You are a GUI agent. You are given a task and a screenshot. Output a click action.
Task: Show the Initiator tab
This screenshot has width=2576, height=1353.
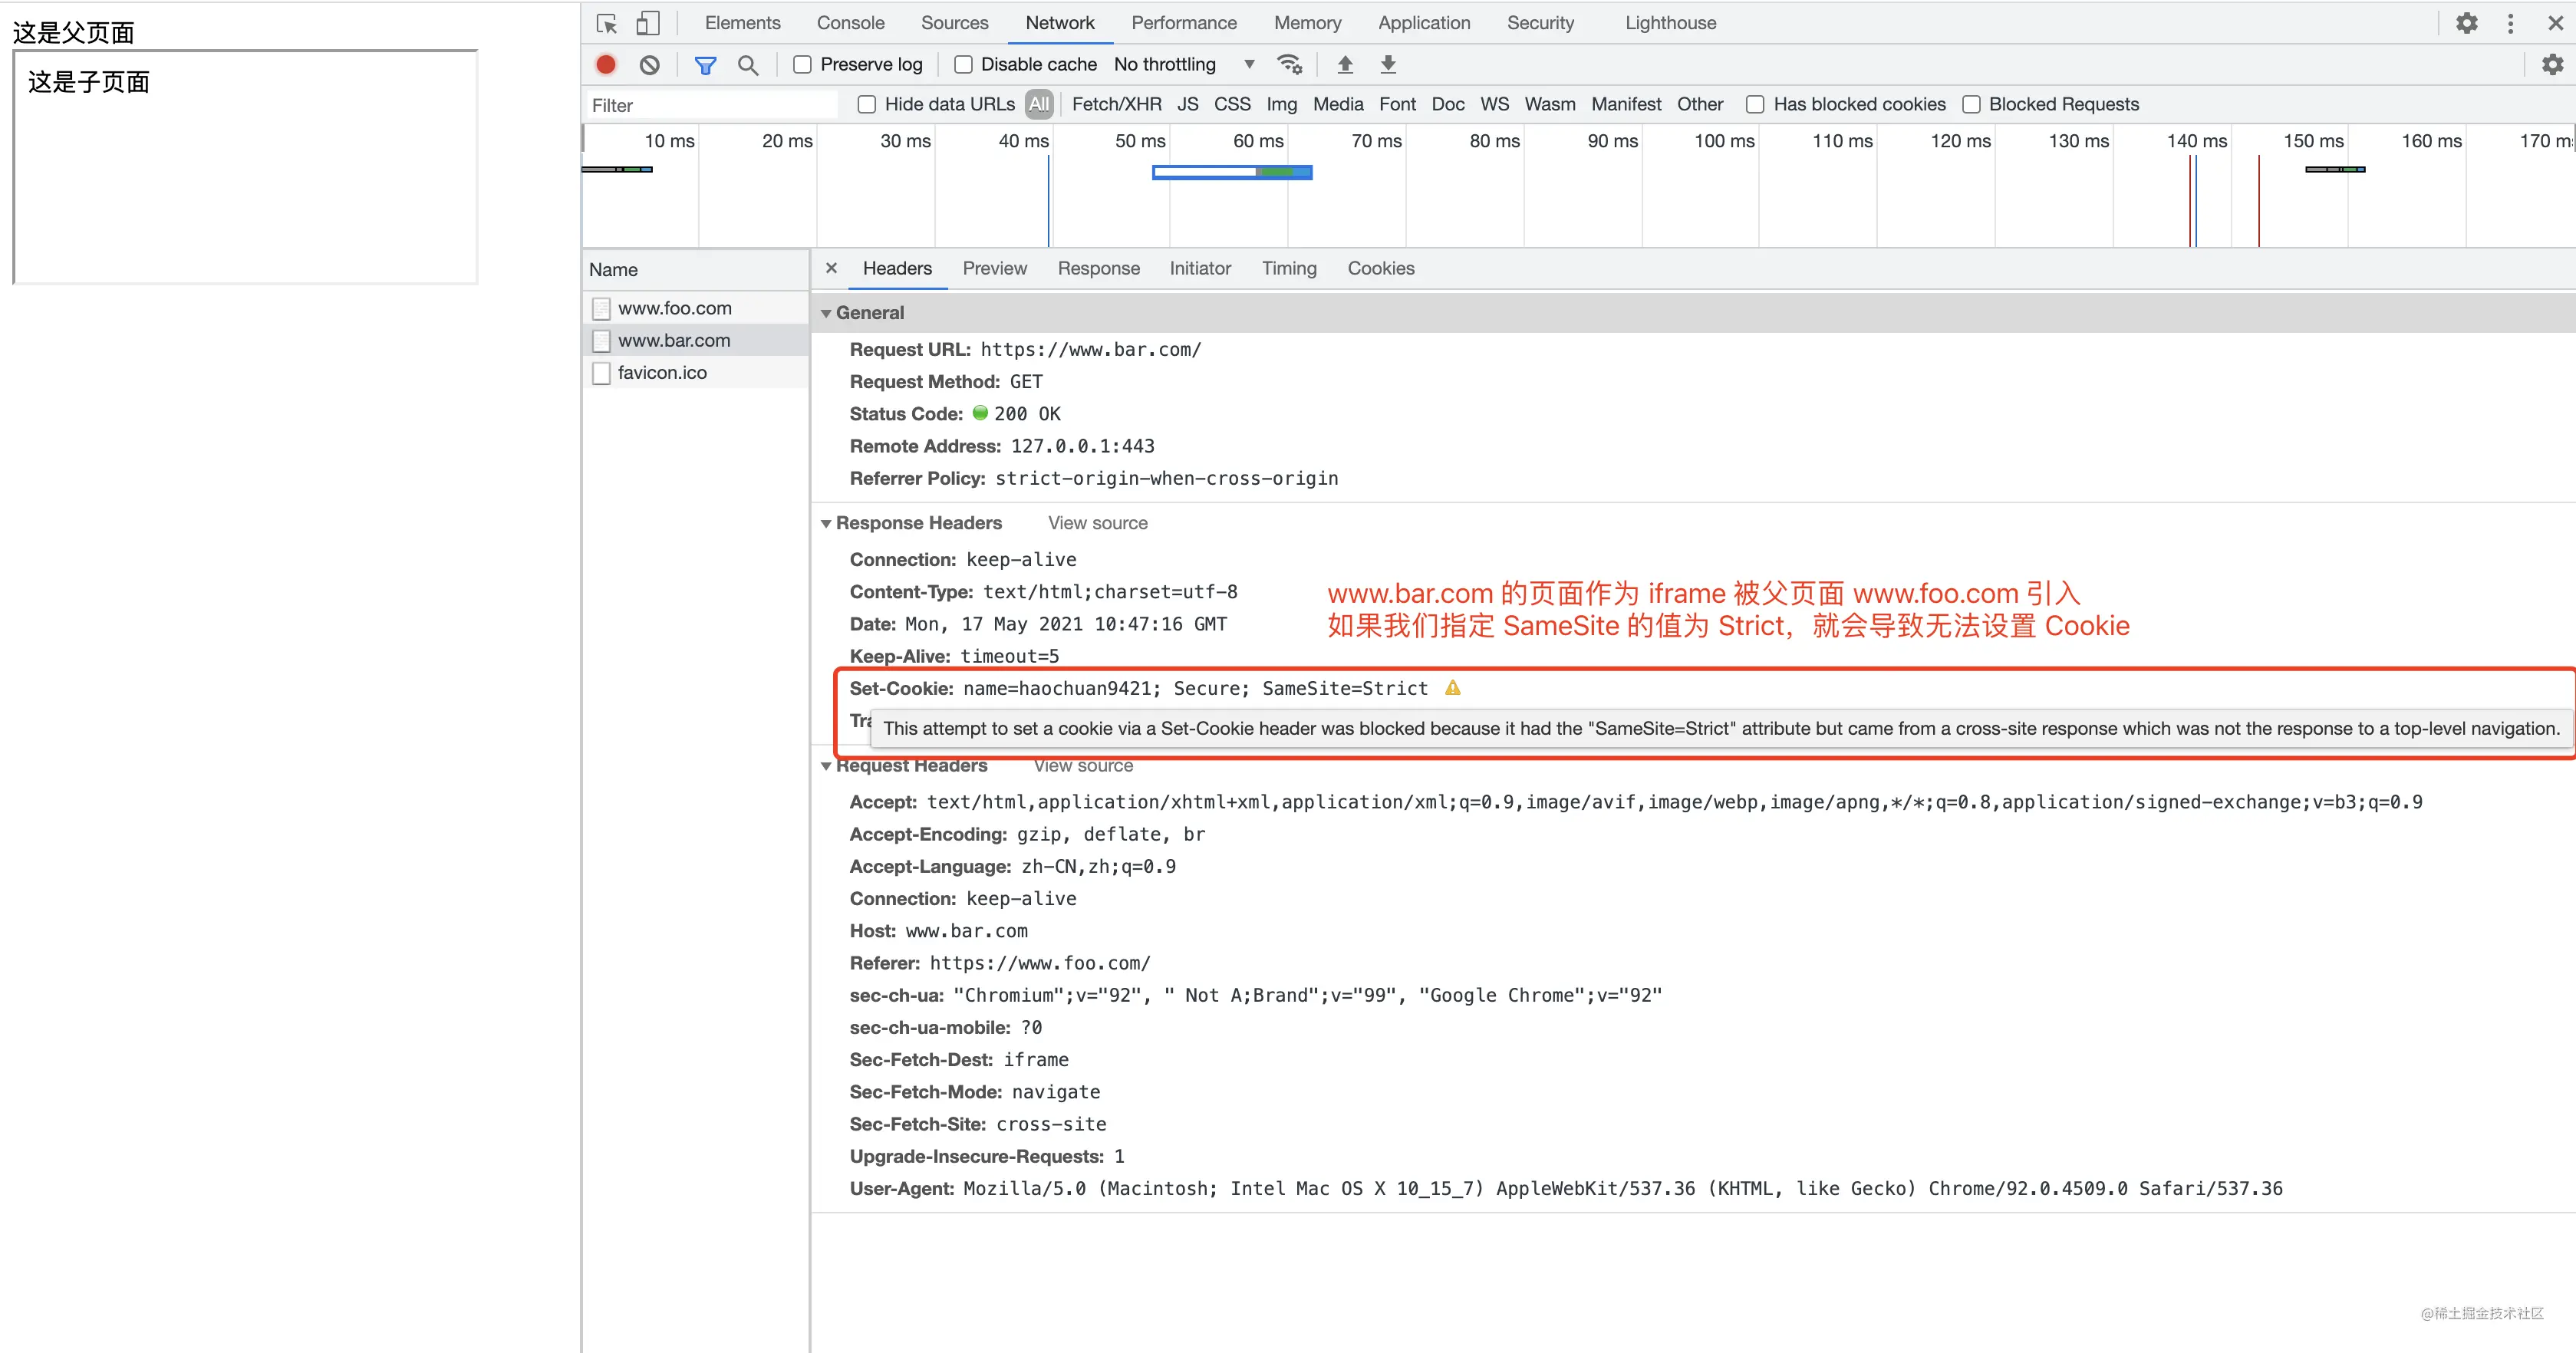click(1200, 268)
